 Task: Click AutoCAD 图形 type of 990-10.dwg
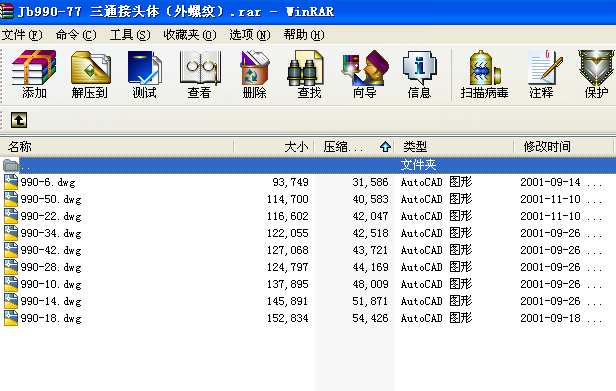(436, 284)
